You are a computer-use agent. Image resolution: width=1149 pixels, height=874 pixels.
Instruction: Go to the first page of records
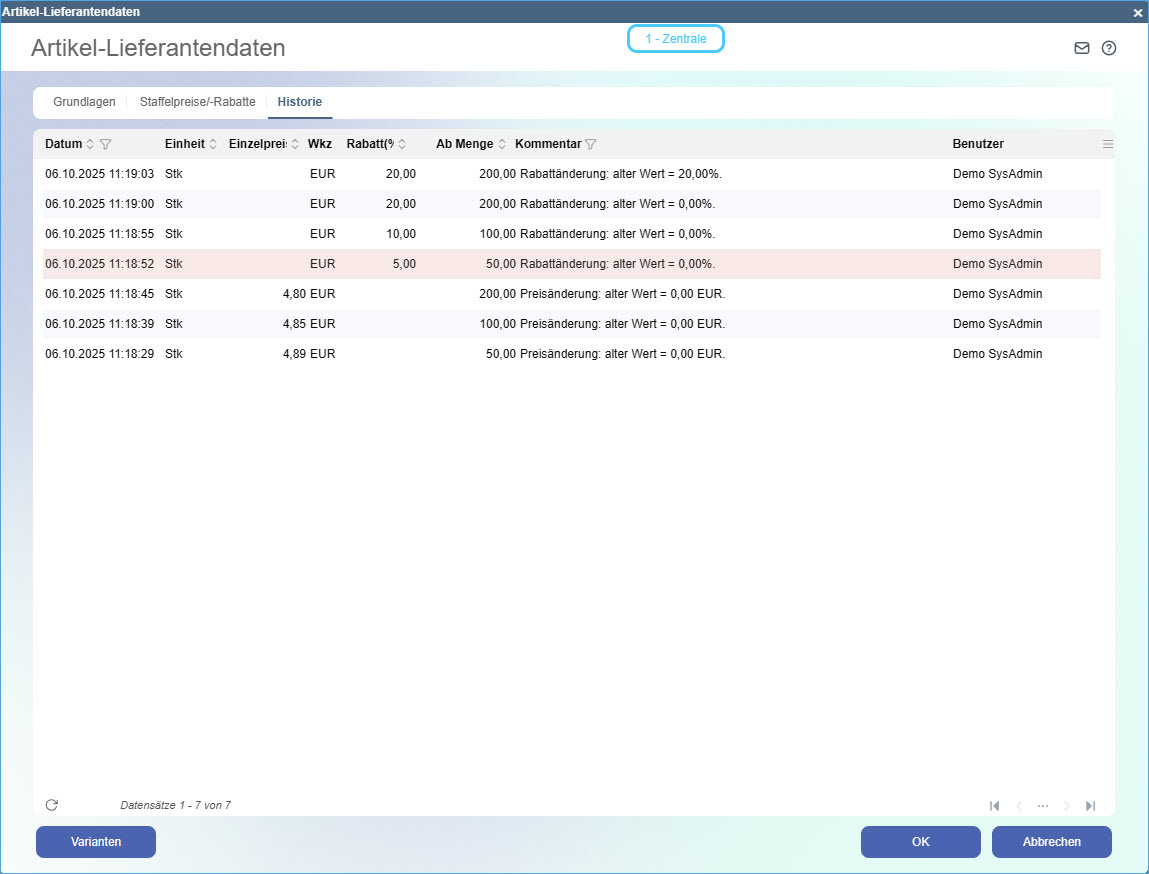point(994,806)
